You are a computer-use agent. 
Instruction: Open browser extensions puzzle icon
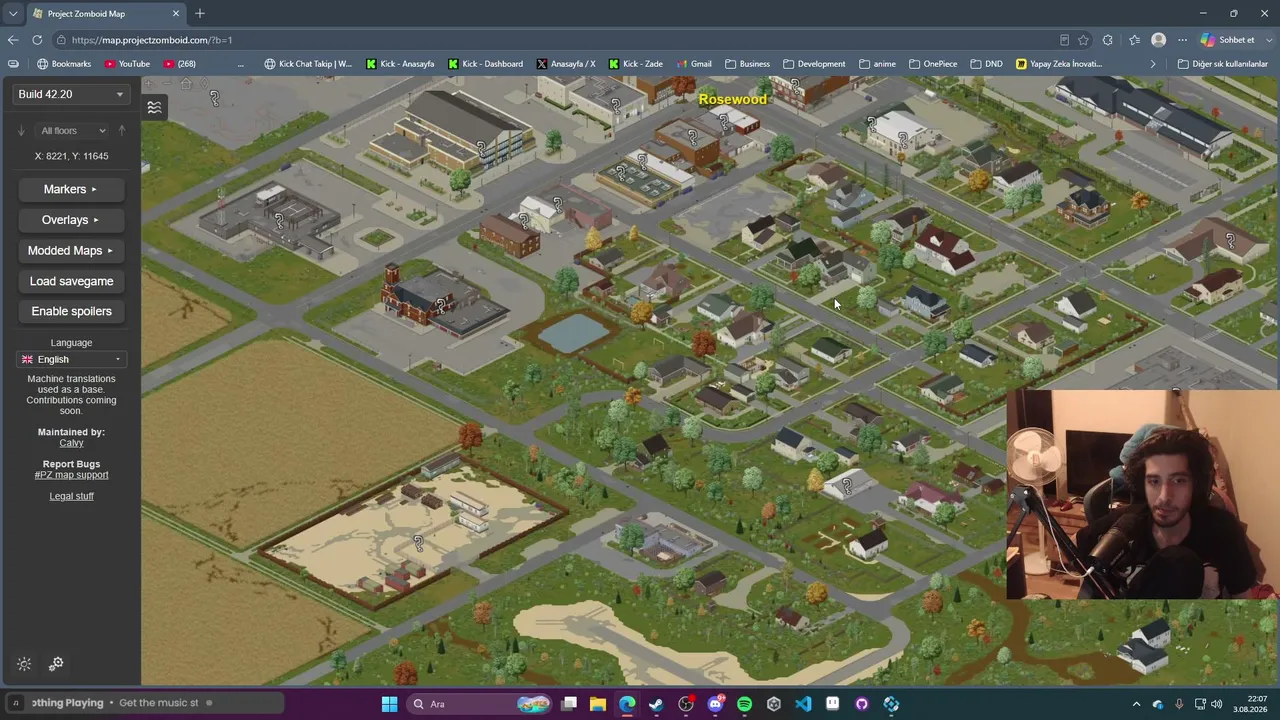pyautogui.click(x=1107, y=40)
